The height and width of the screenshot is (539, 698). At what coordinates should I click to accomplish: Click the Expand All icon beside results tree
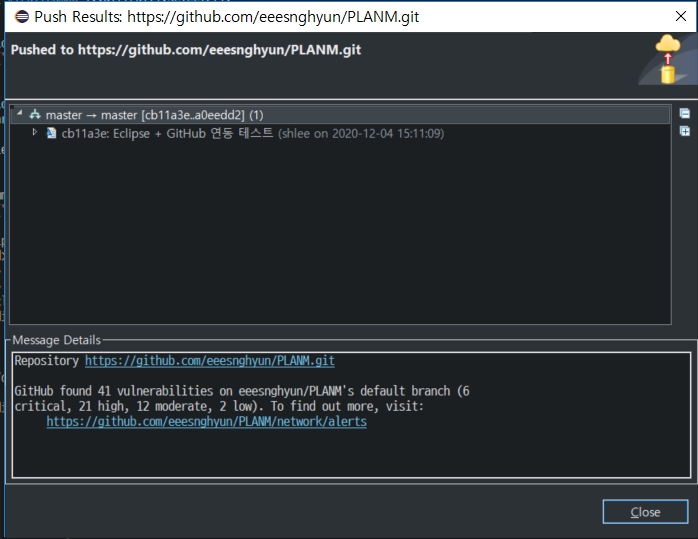pyautogui.click(x=684, y=131)
